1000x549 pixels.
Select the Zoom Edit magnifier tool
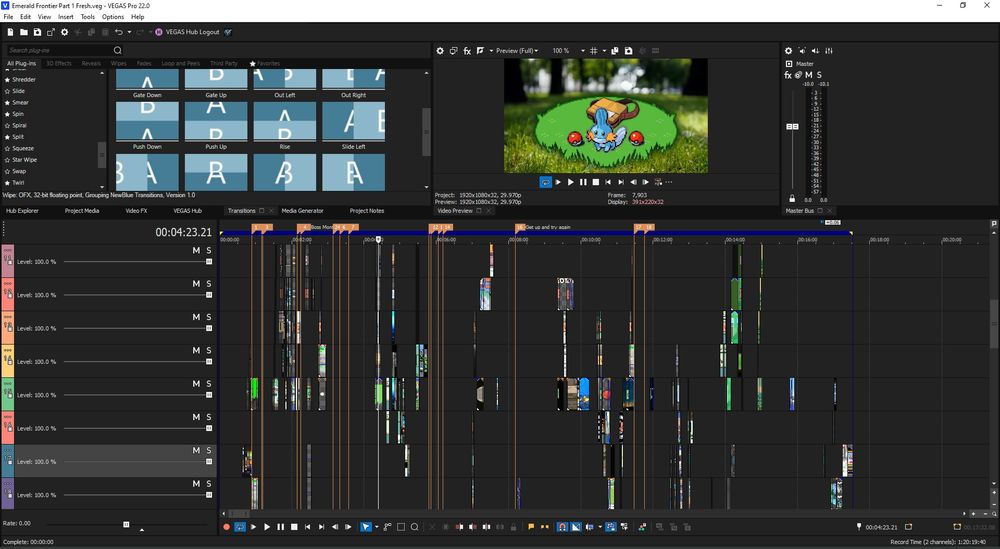point(415,527)
